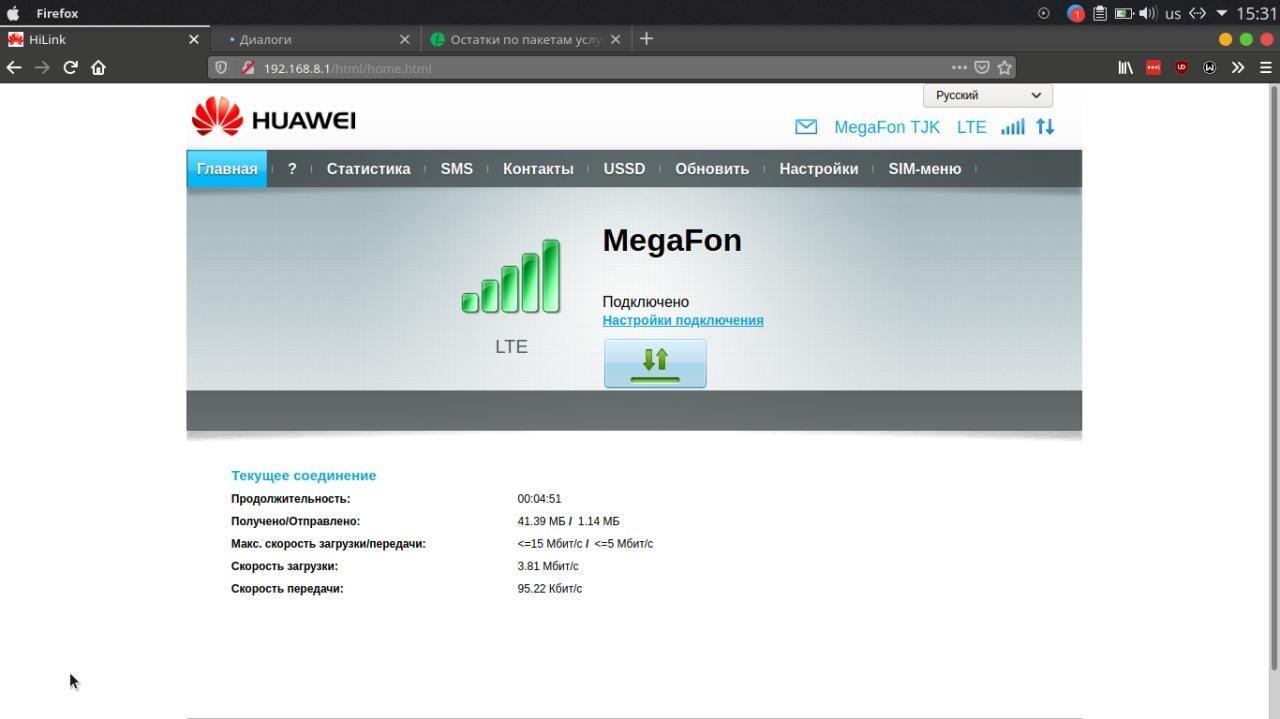1280x719 pixels.
Task: Click the notification badge tray icon
Action: pyautogui.click(x=1076, y=13)
